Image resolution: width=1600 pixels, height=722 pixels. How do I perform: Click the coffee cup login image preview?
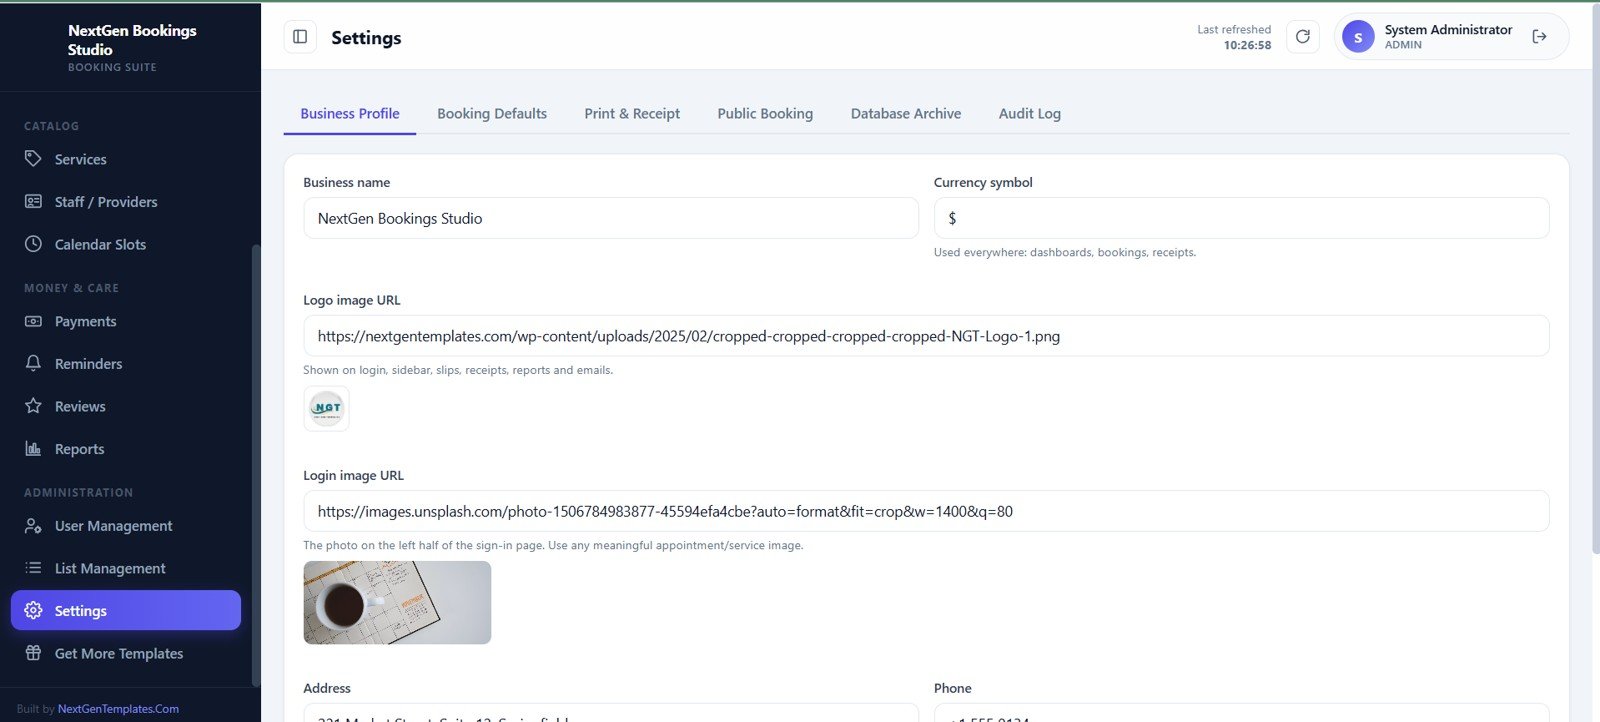coord(397,602)
